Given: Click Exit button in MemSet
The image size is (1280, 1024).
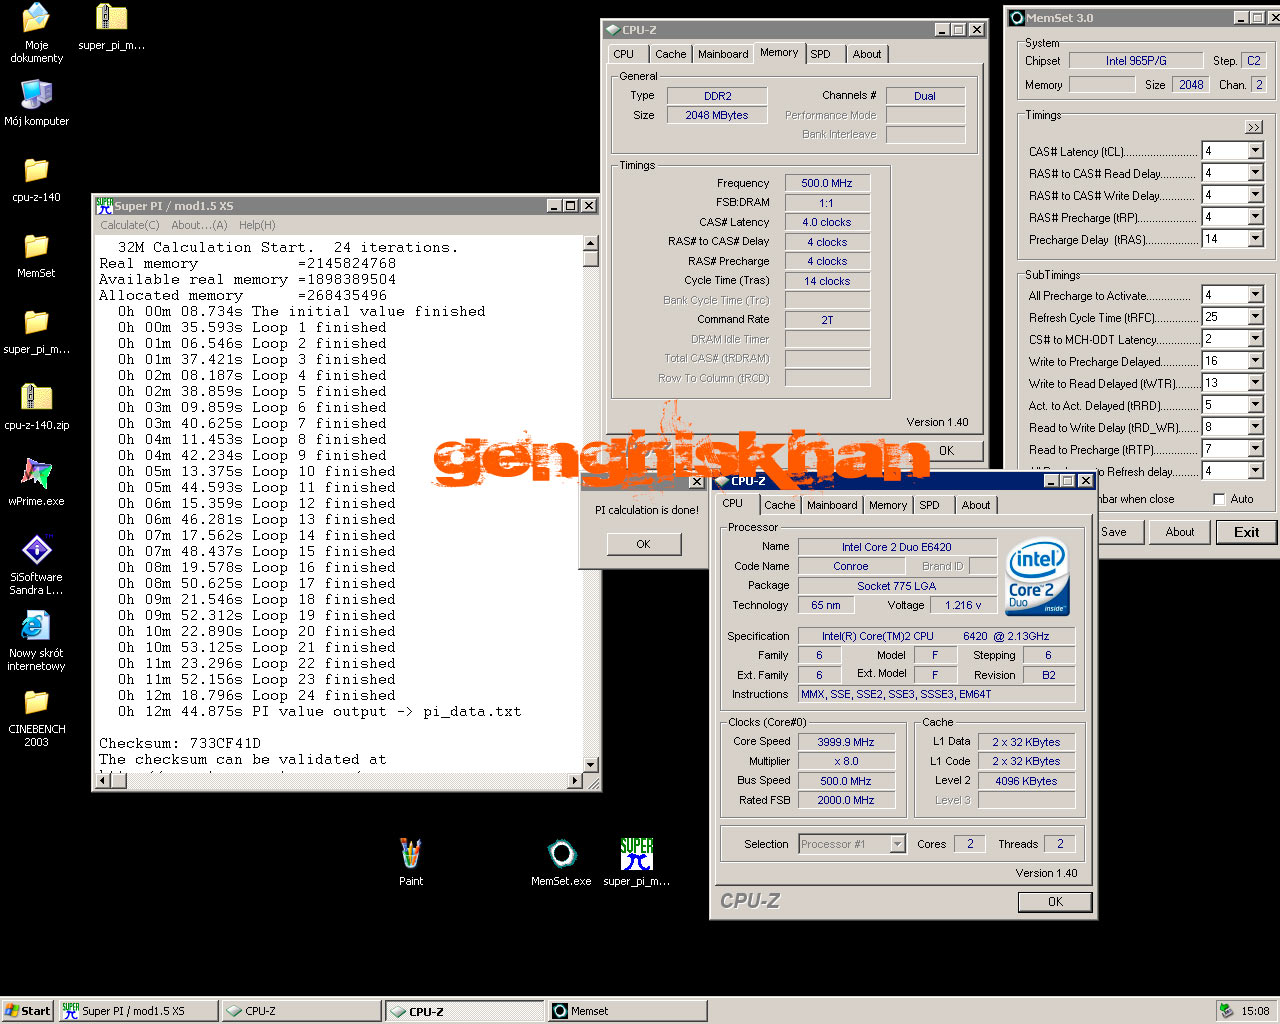Looking at the screenshot, I should pos(1246,532).
